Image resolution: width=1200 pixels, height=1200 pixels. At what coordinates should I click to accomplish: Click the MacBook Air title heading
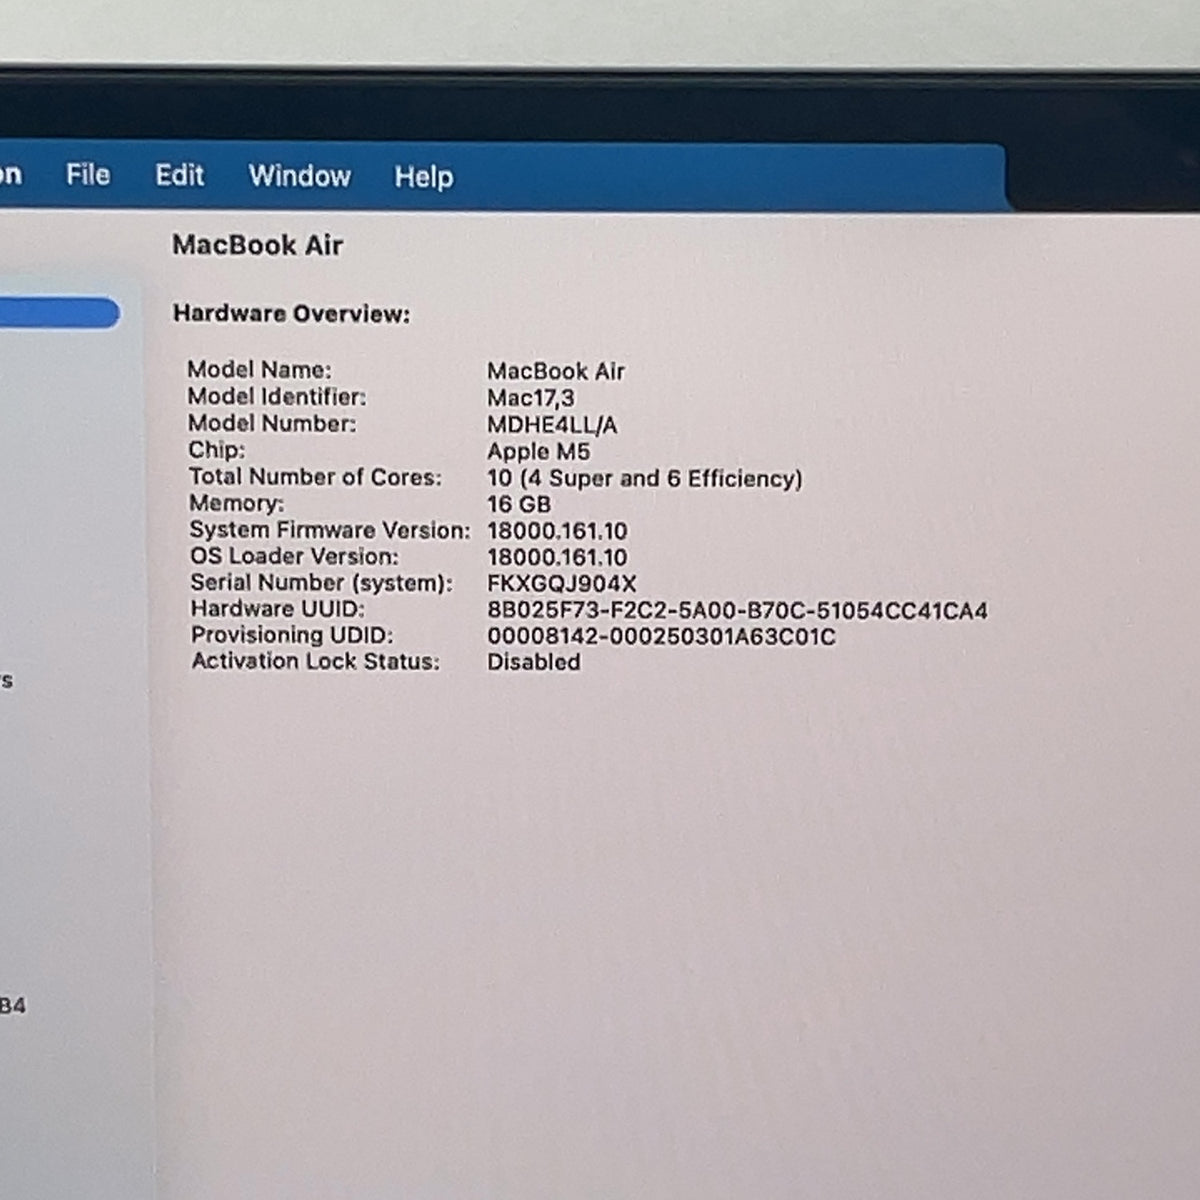tap(258, 245)
